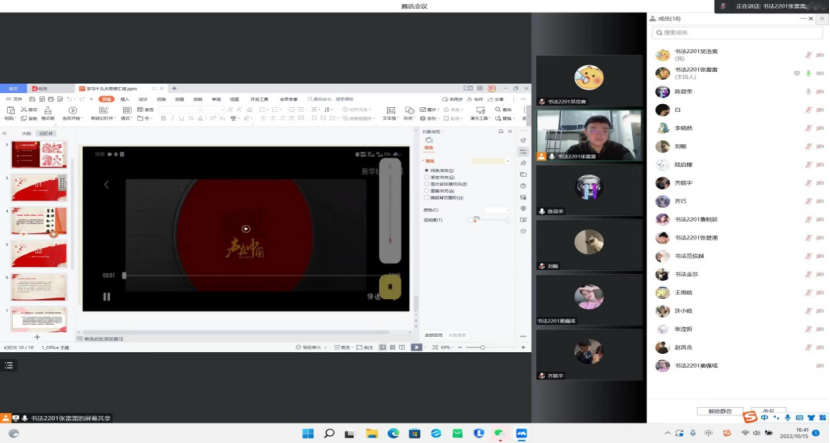Select the picture or texture fill option
Screen dimensions: 830x443
click(x=427, y=185)
